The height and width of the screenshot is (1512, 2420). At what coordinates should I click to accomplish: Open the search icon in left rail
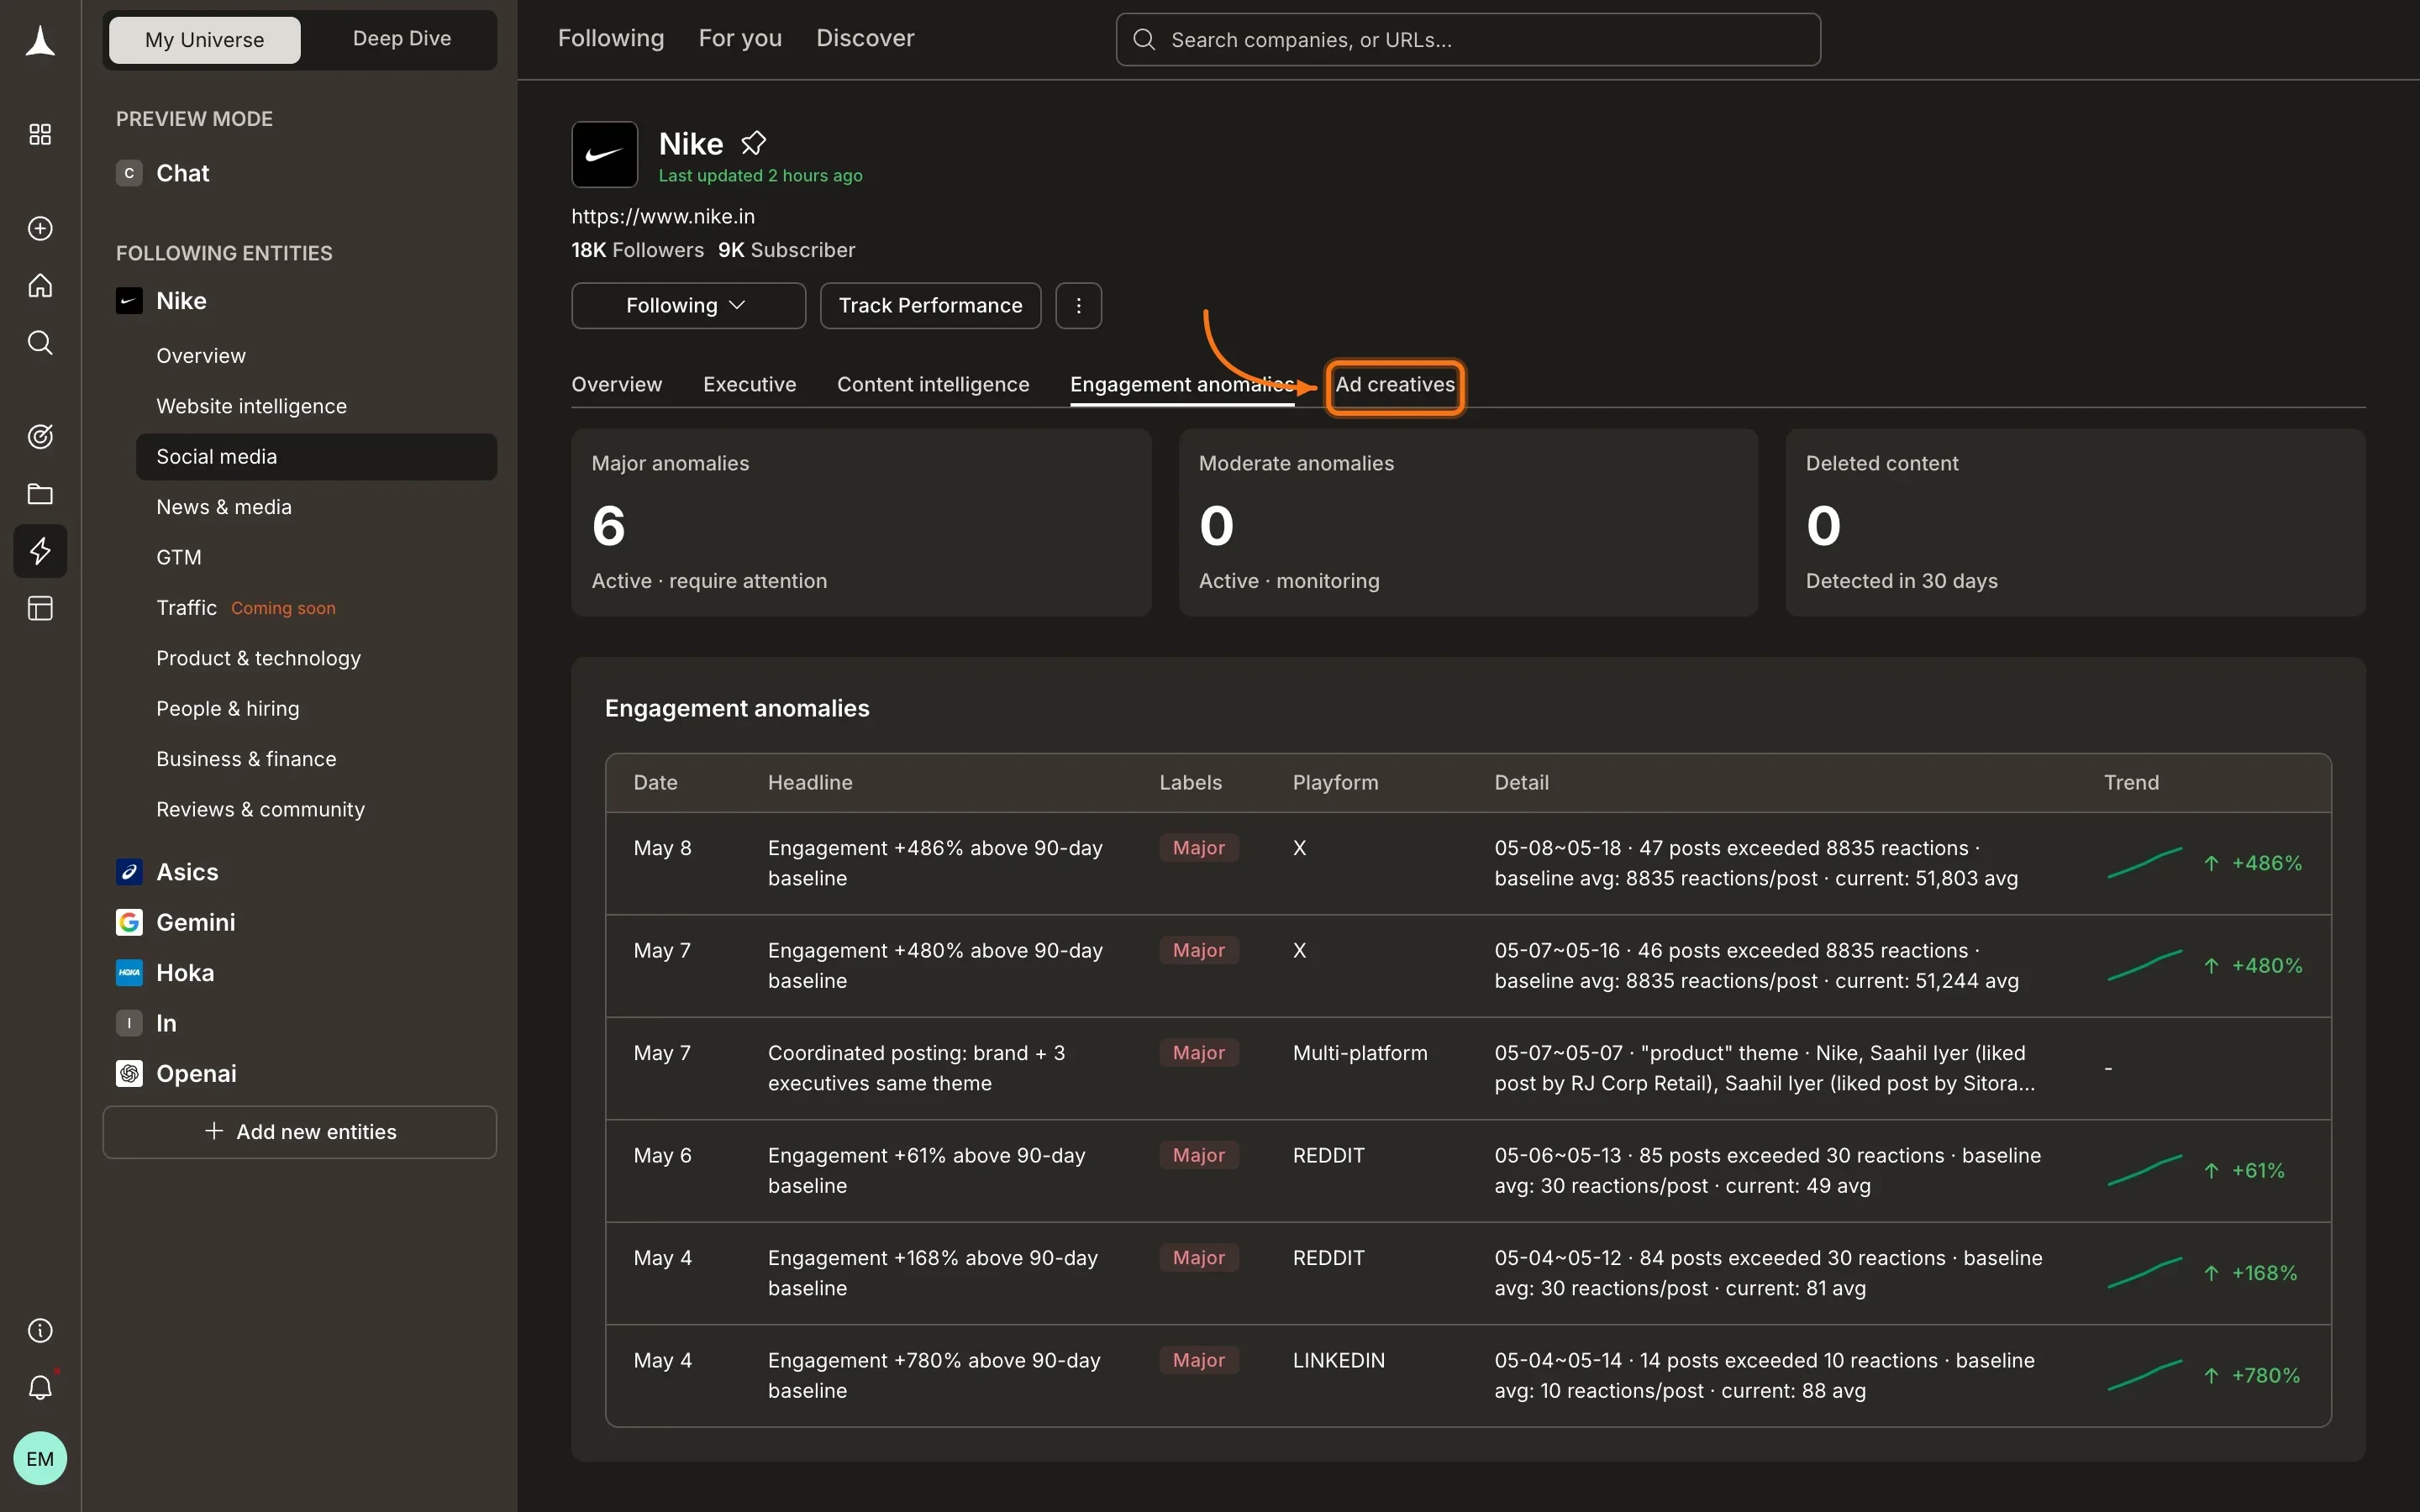40,343
